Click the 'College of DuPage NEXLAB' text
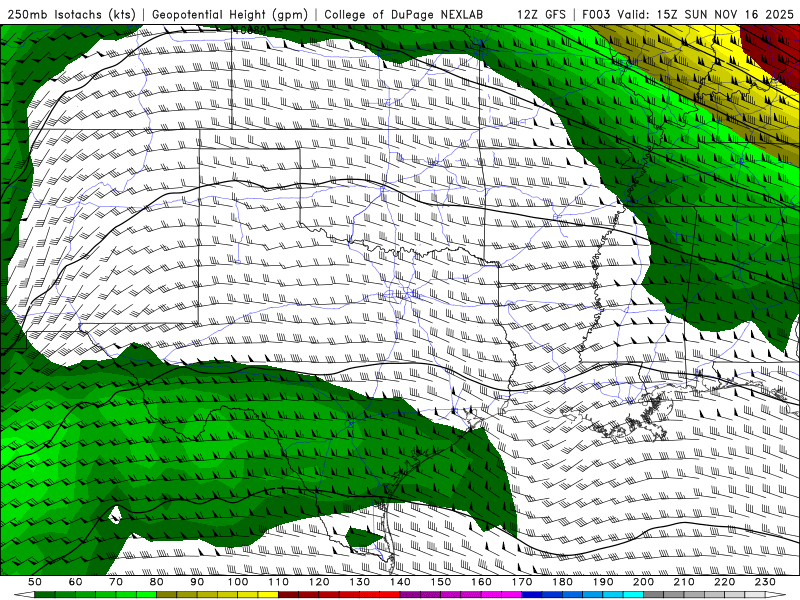 click(x=403, y=14)
